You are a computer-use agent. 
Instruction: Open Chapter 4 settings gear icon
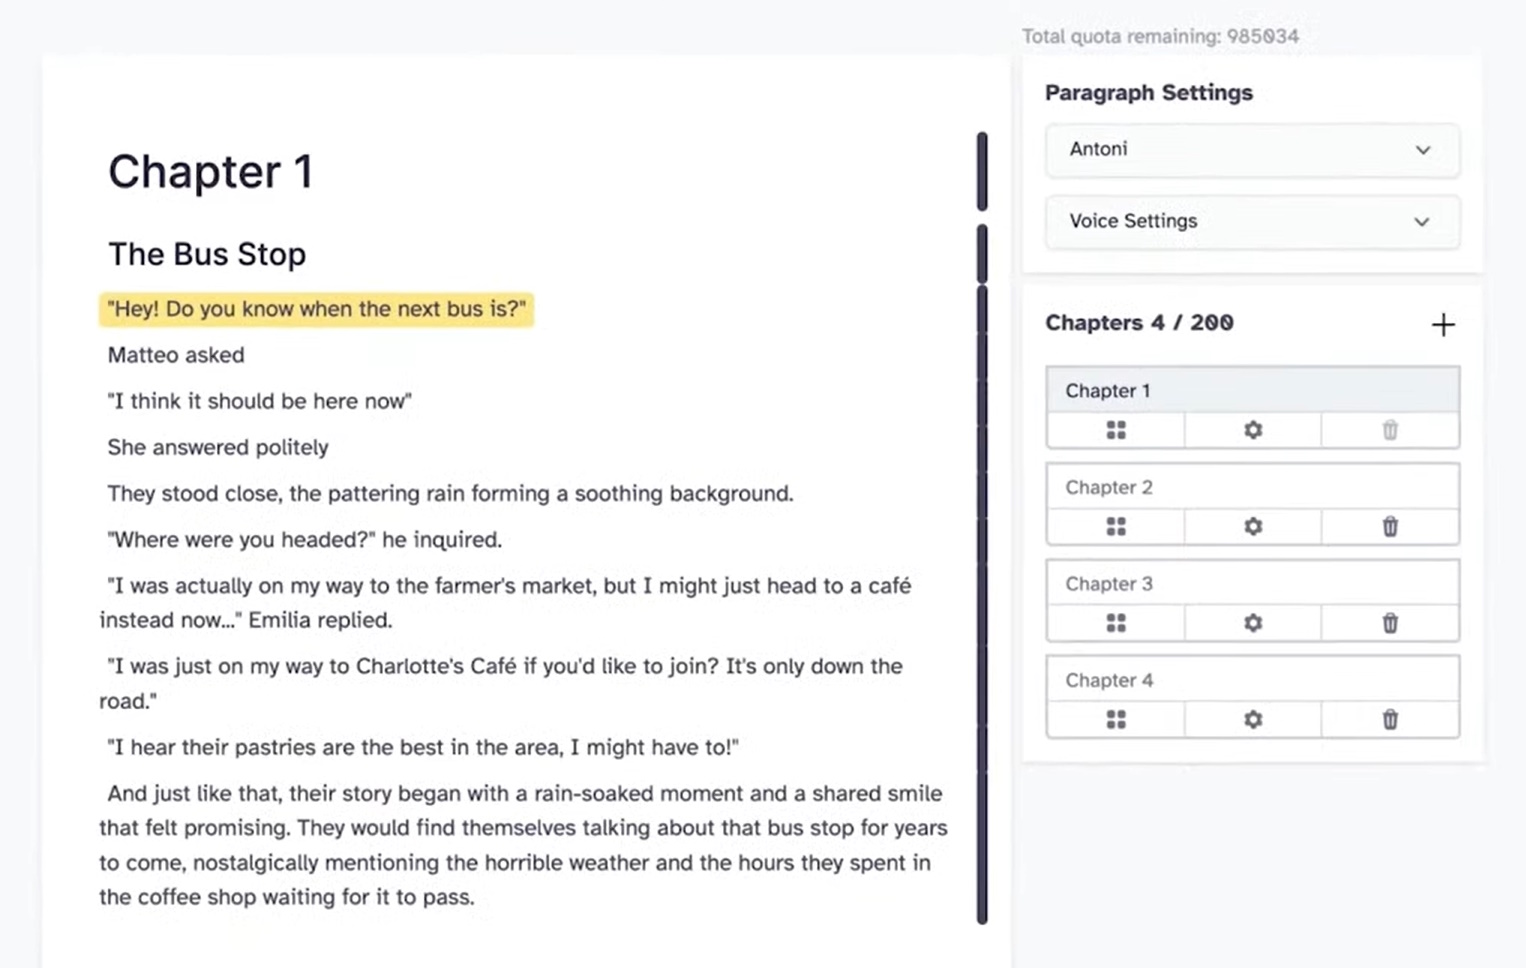(1252, 720)
